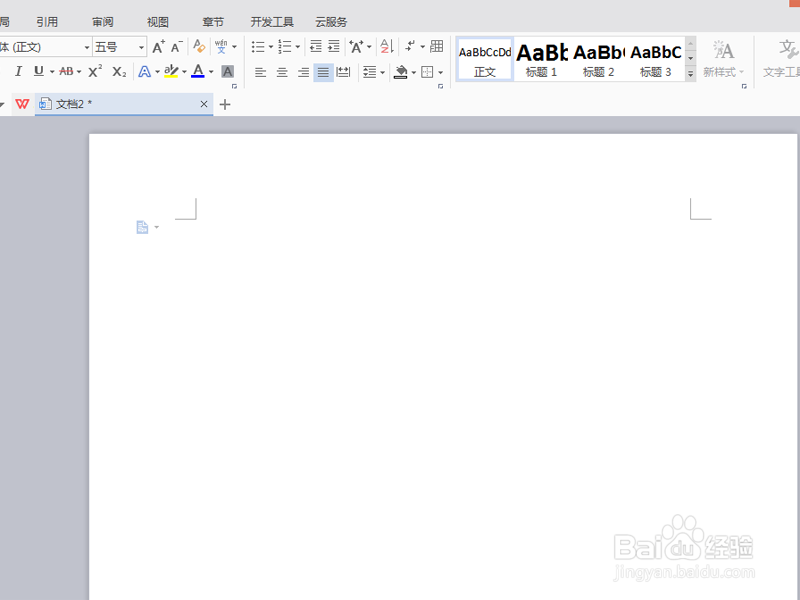
Task: Sort text A to Z
Action: click(387, 46)
